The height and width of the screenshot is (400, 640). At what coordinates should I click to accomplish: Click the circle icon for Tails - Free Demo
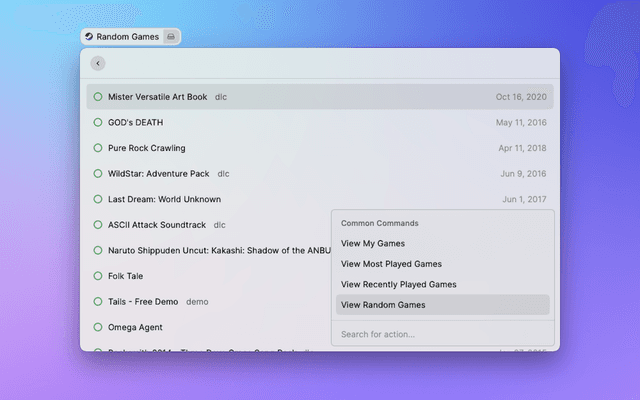coord(98,301)
